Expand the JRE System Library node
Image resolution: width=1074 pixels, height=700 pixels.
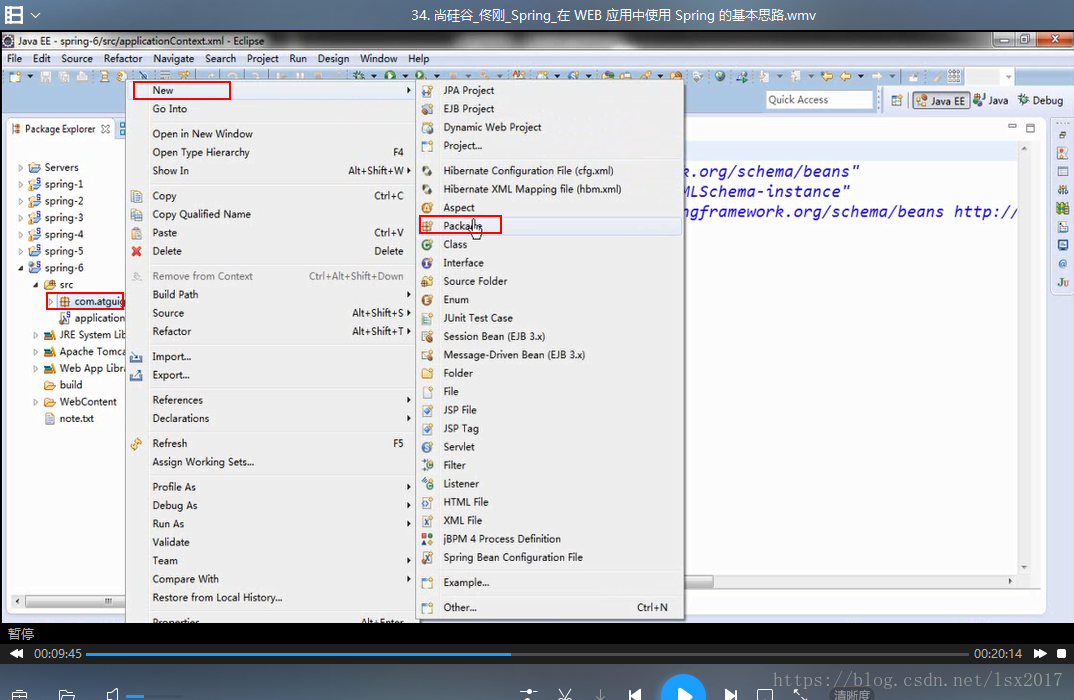tap(36, 335)
